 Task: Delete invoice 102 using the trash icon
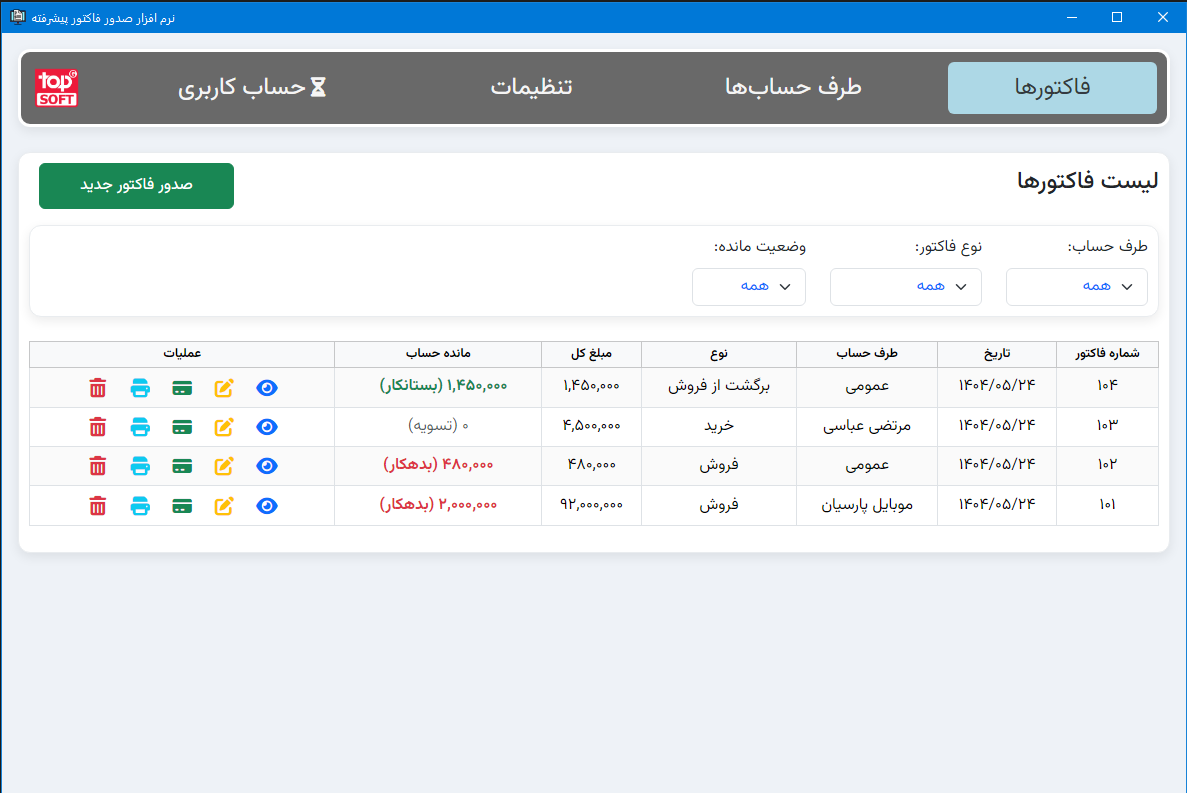tap(97, 465)
